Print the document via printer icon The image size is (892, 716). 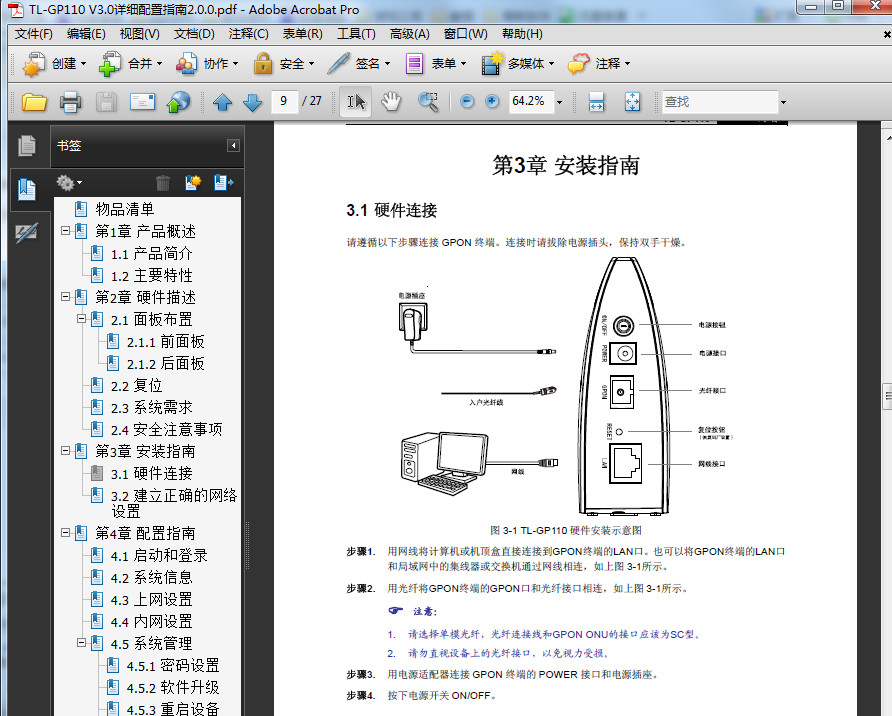point(68,101)
